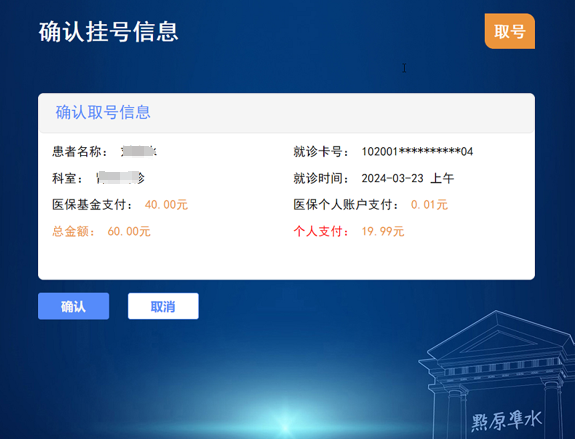Click the 患者名称 label
Viewport: 575px width, 439px height.
(x=80, y=151)
